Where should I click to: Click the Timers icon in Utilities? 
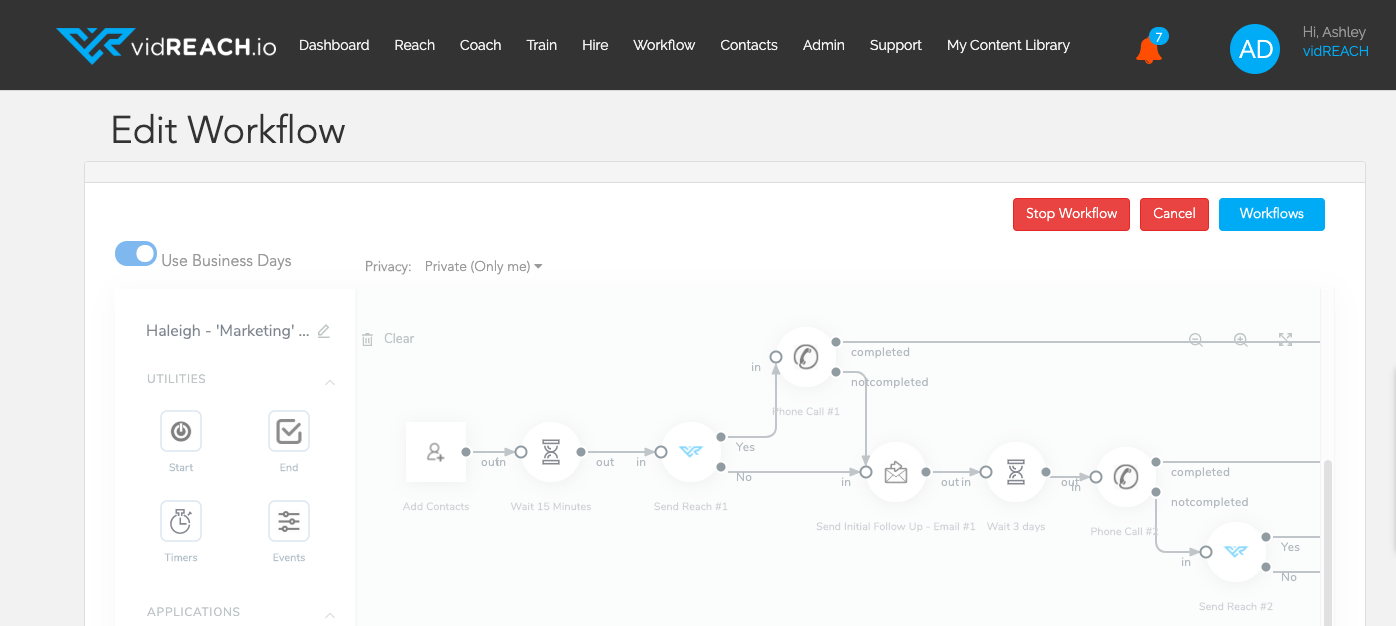click(181, 520)
